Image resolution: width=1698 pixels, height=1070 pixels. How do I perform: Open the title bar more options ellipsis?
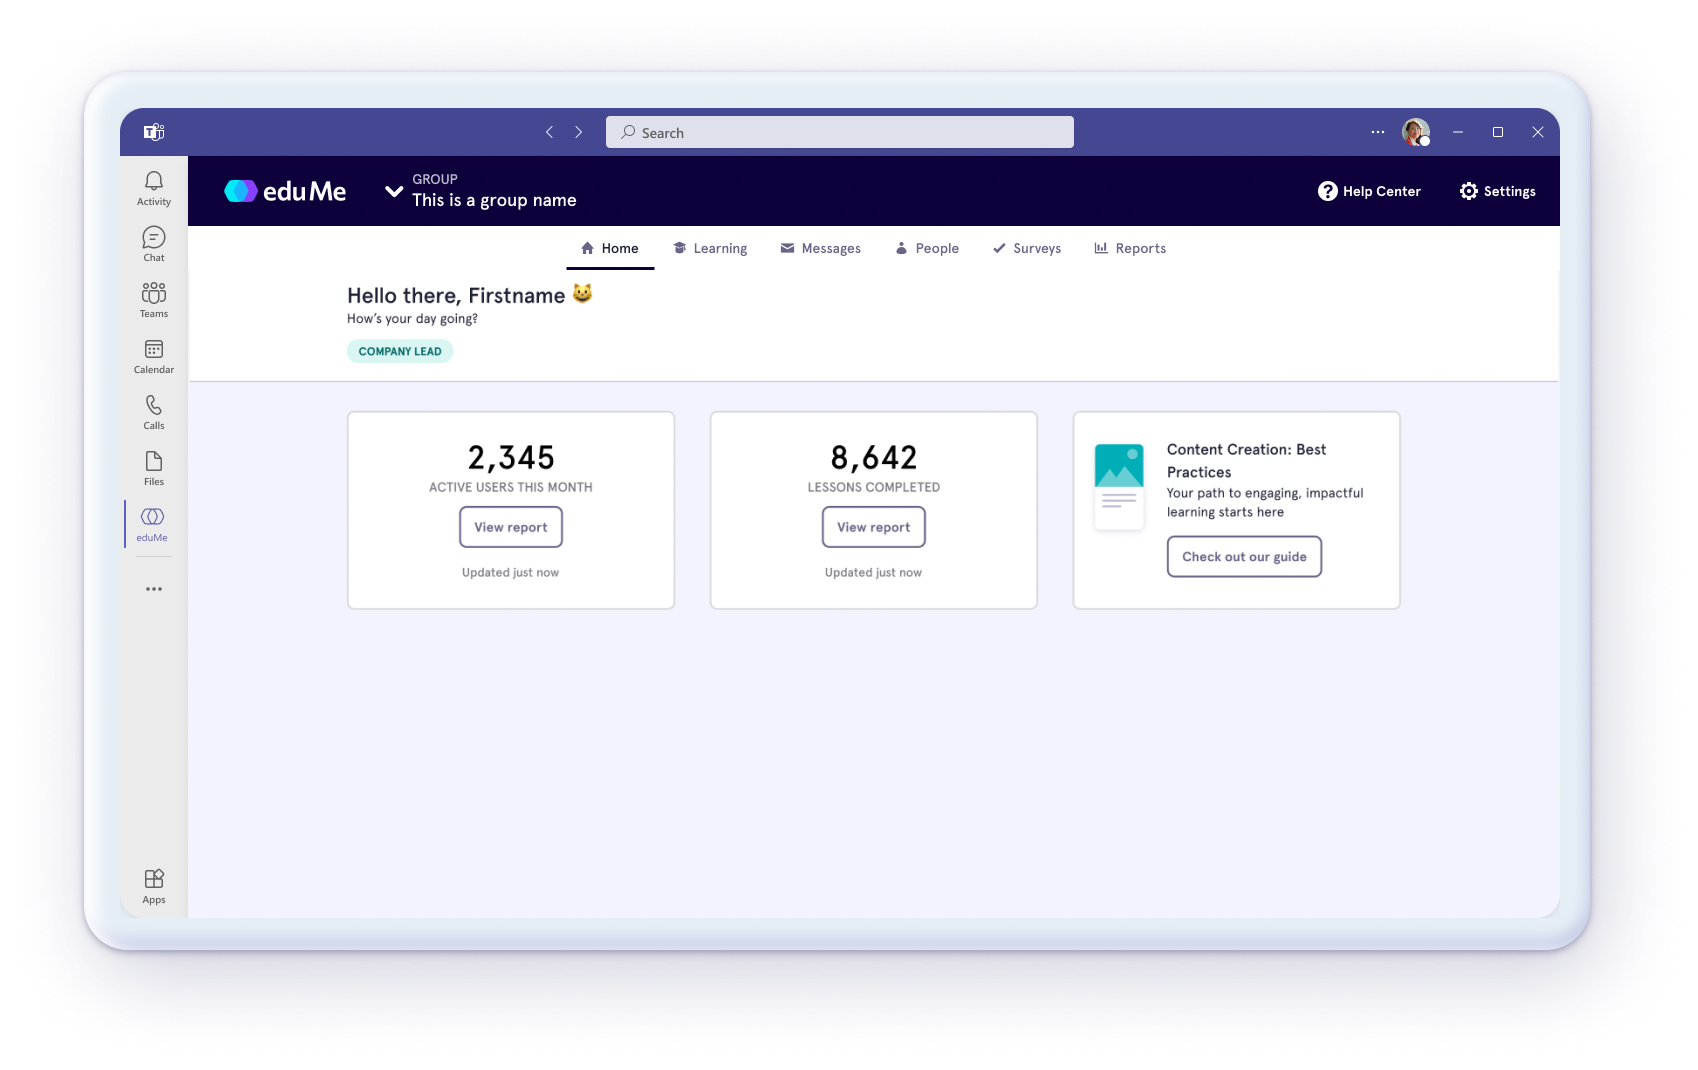(x=1378, y=132)
